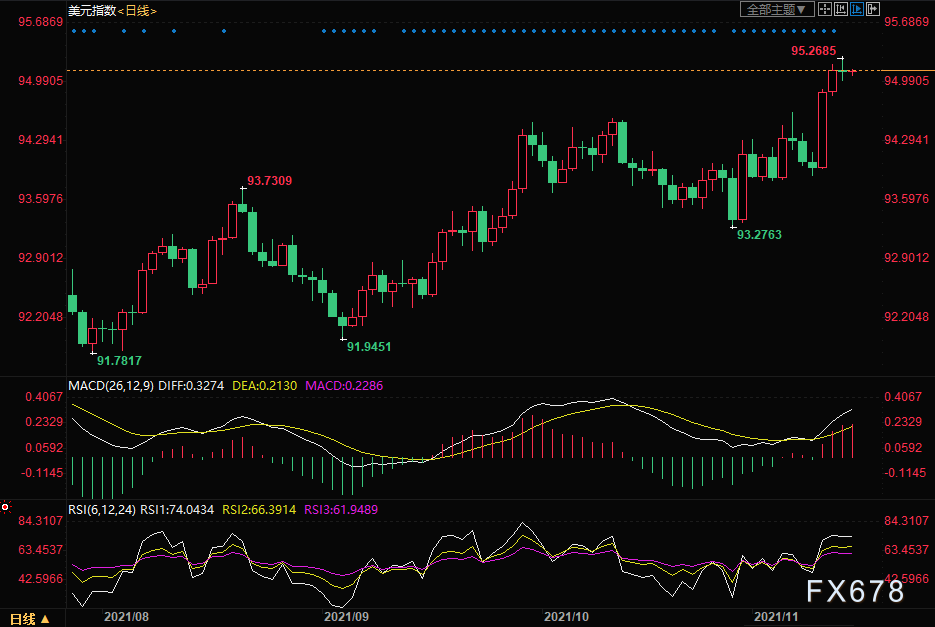Viewport: 935px width, 627px height.
Task: Click the red circle marker beside RSI panel
Action: (x=5, y=507)
